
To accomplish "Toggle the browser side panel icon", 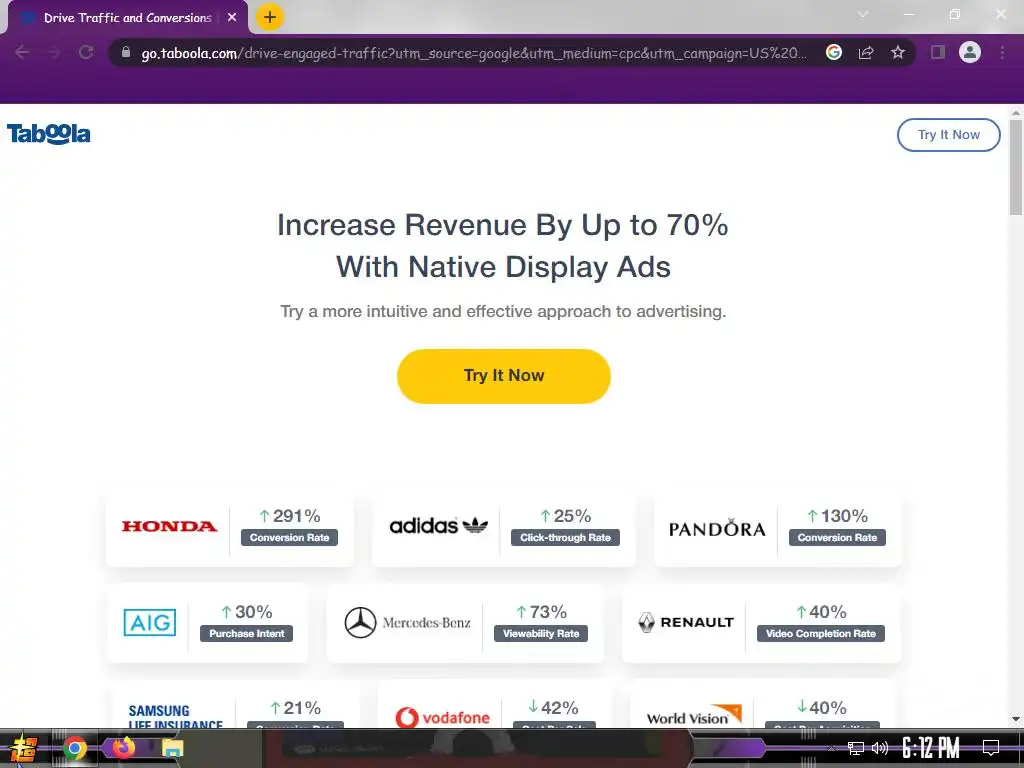I will 938,52.
